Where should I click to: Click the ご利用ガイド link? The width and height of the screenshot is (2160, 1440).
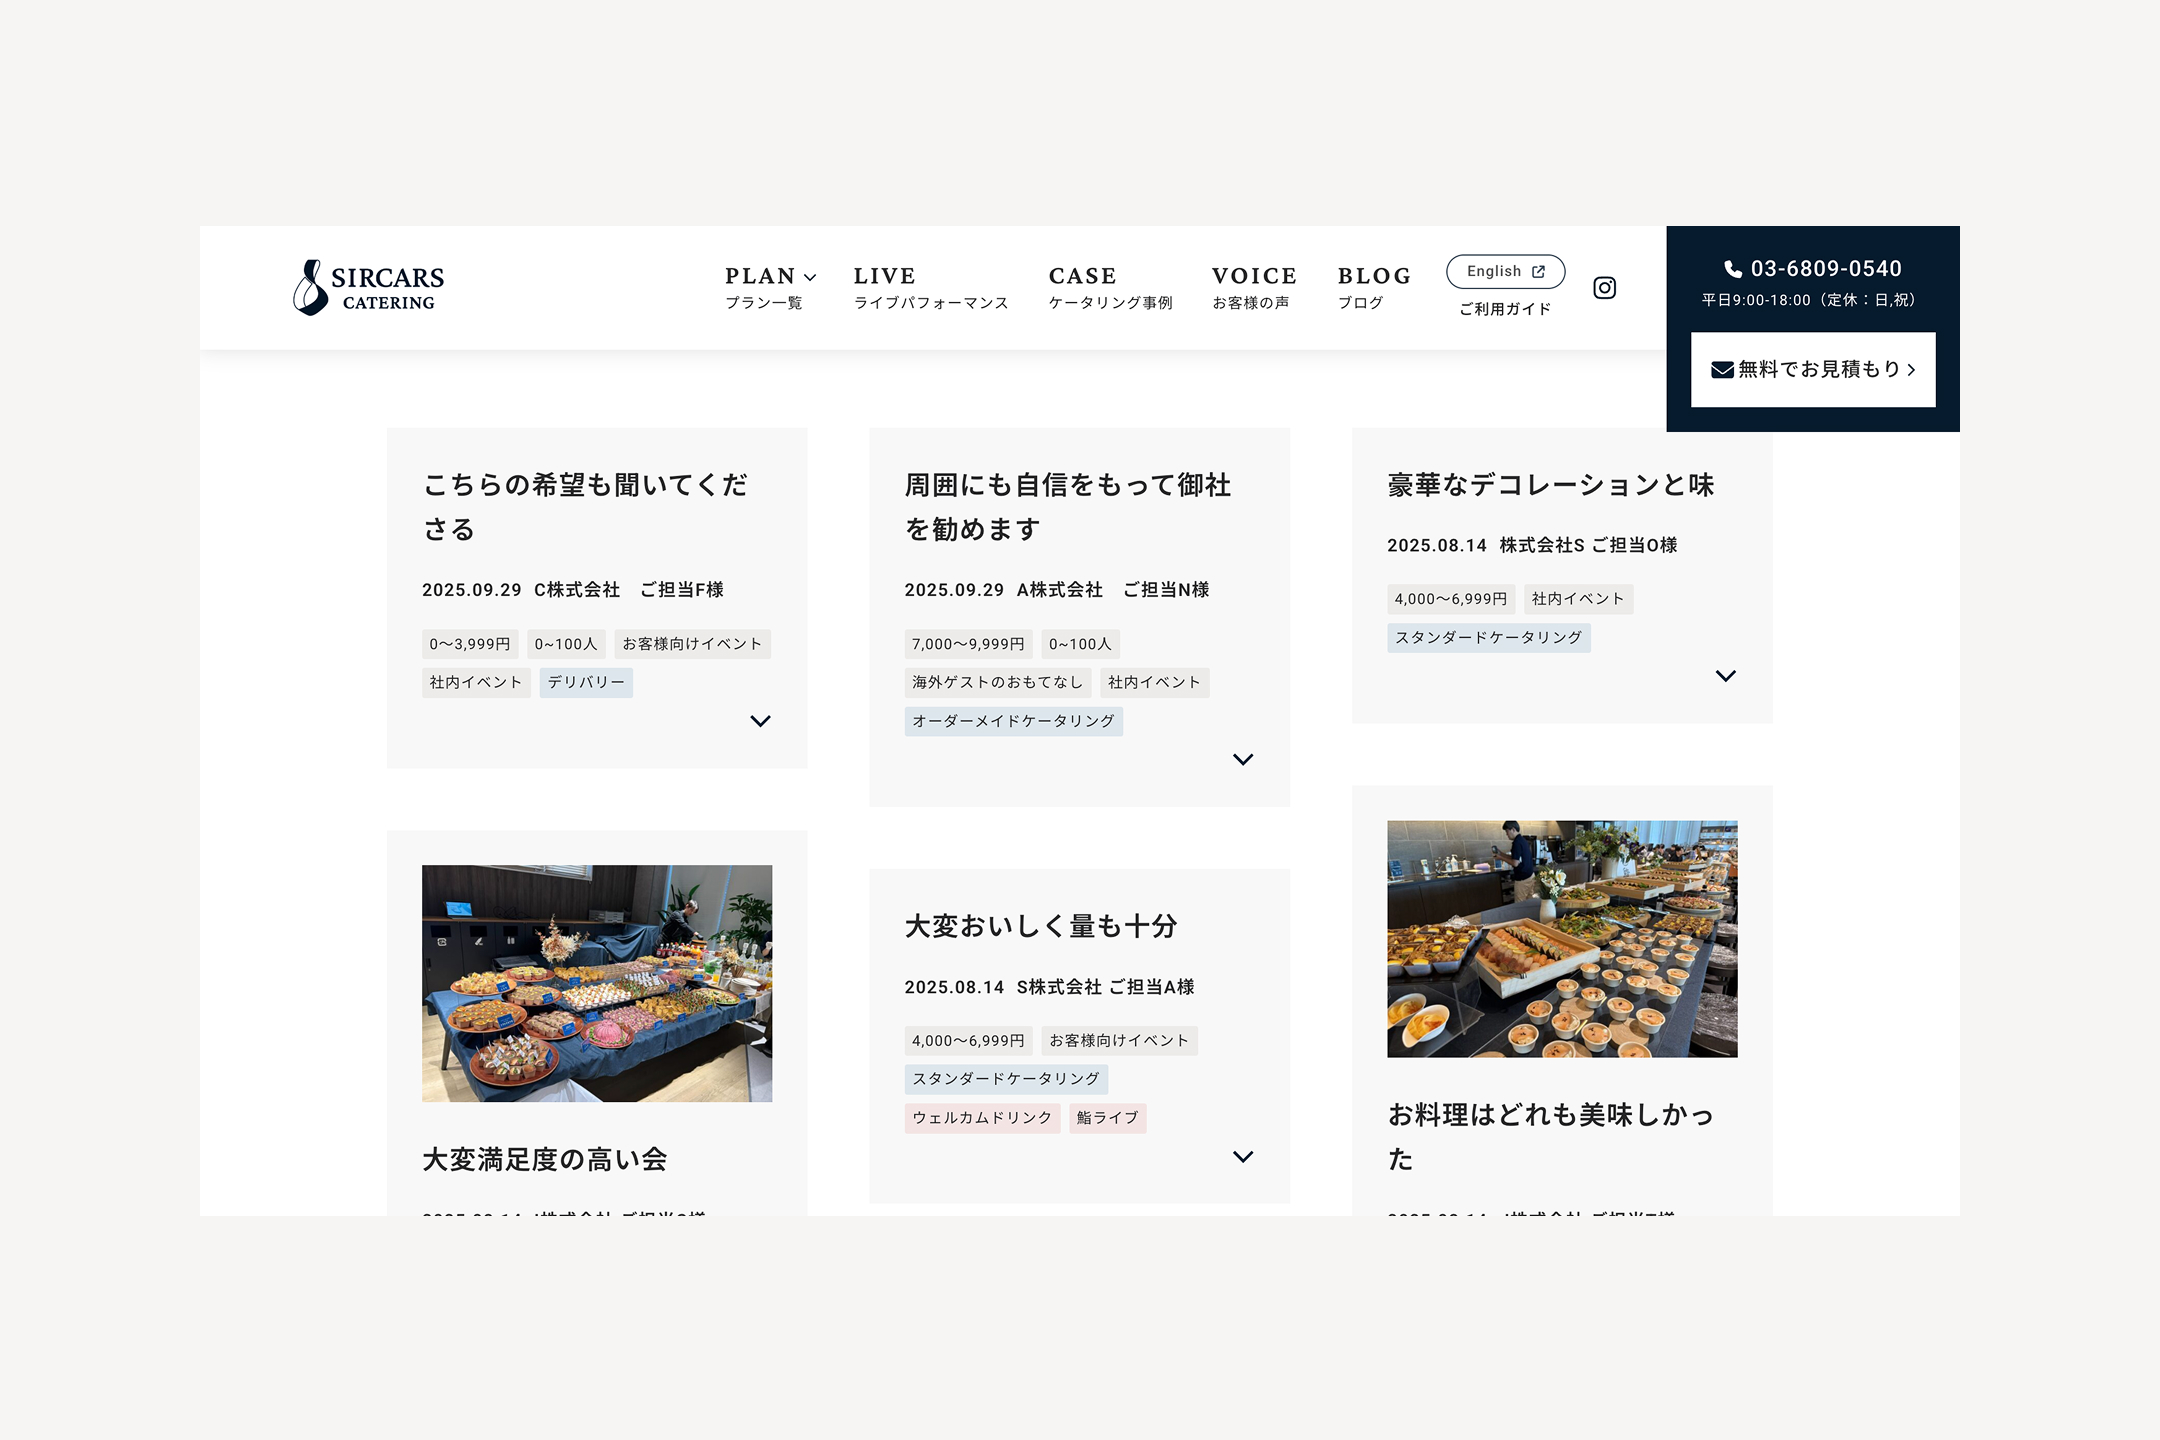(1505, 309)
